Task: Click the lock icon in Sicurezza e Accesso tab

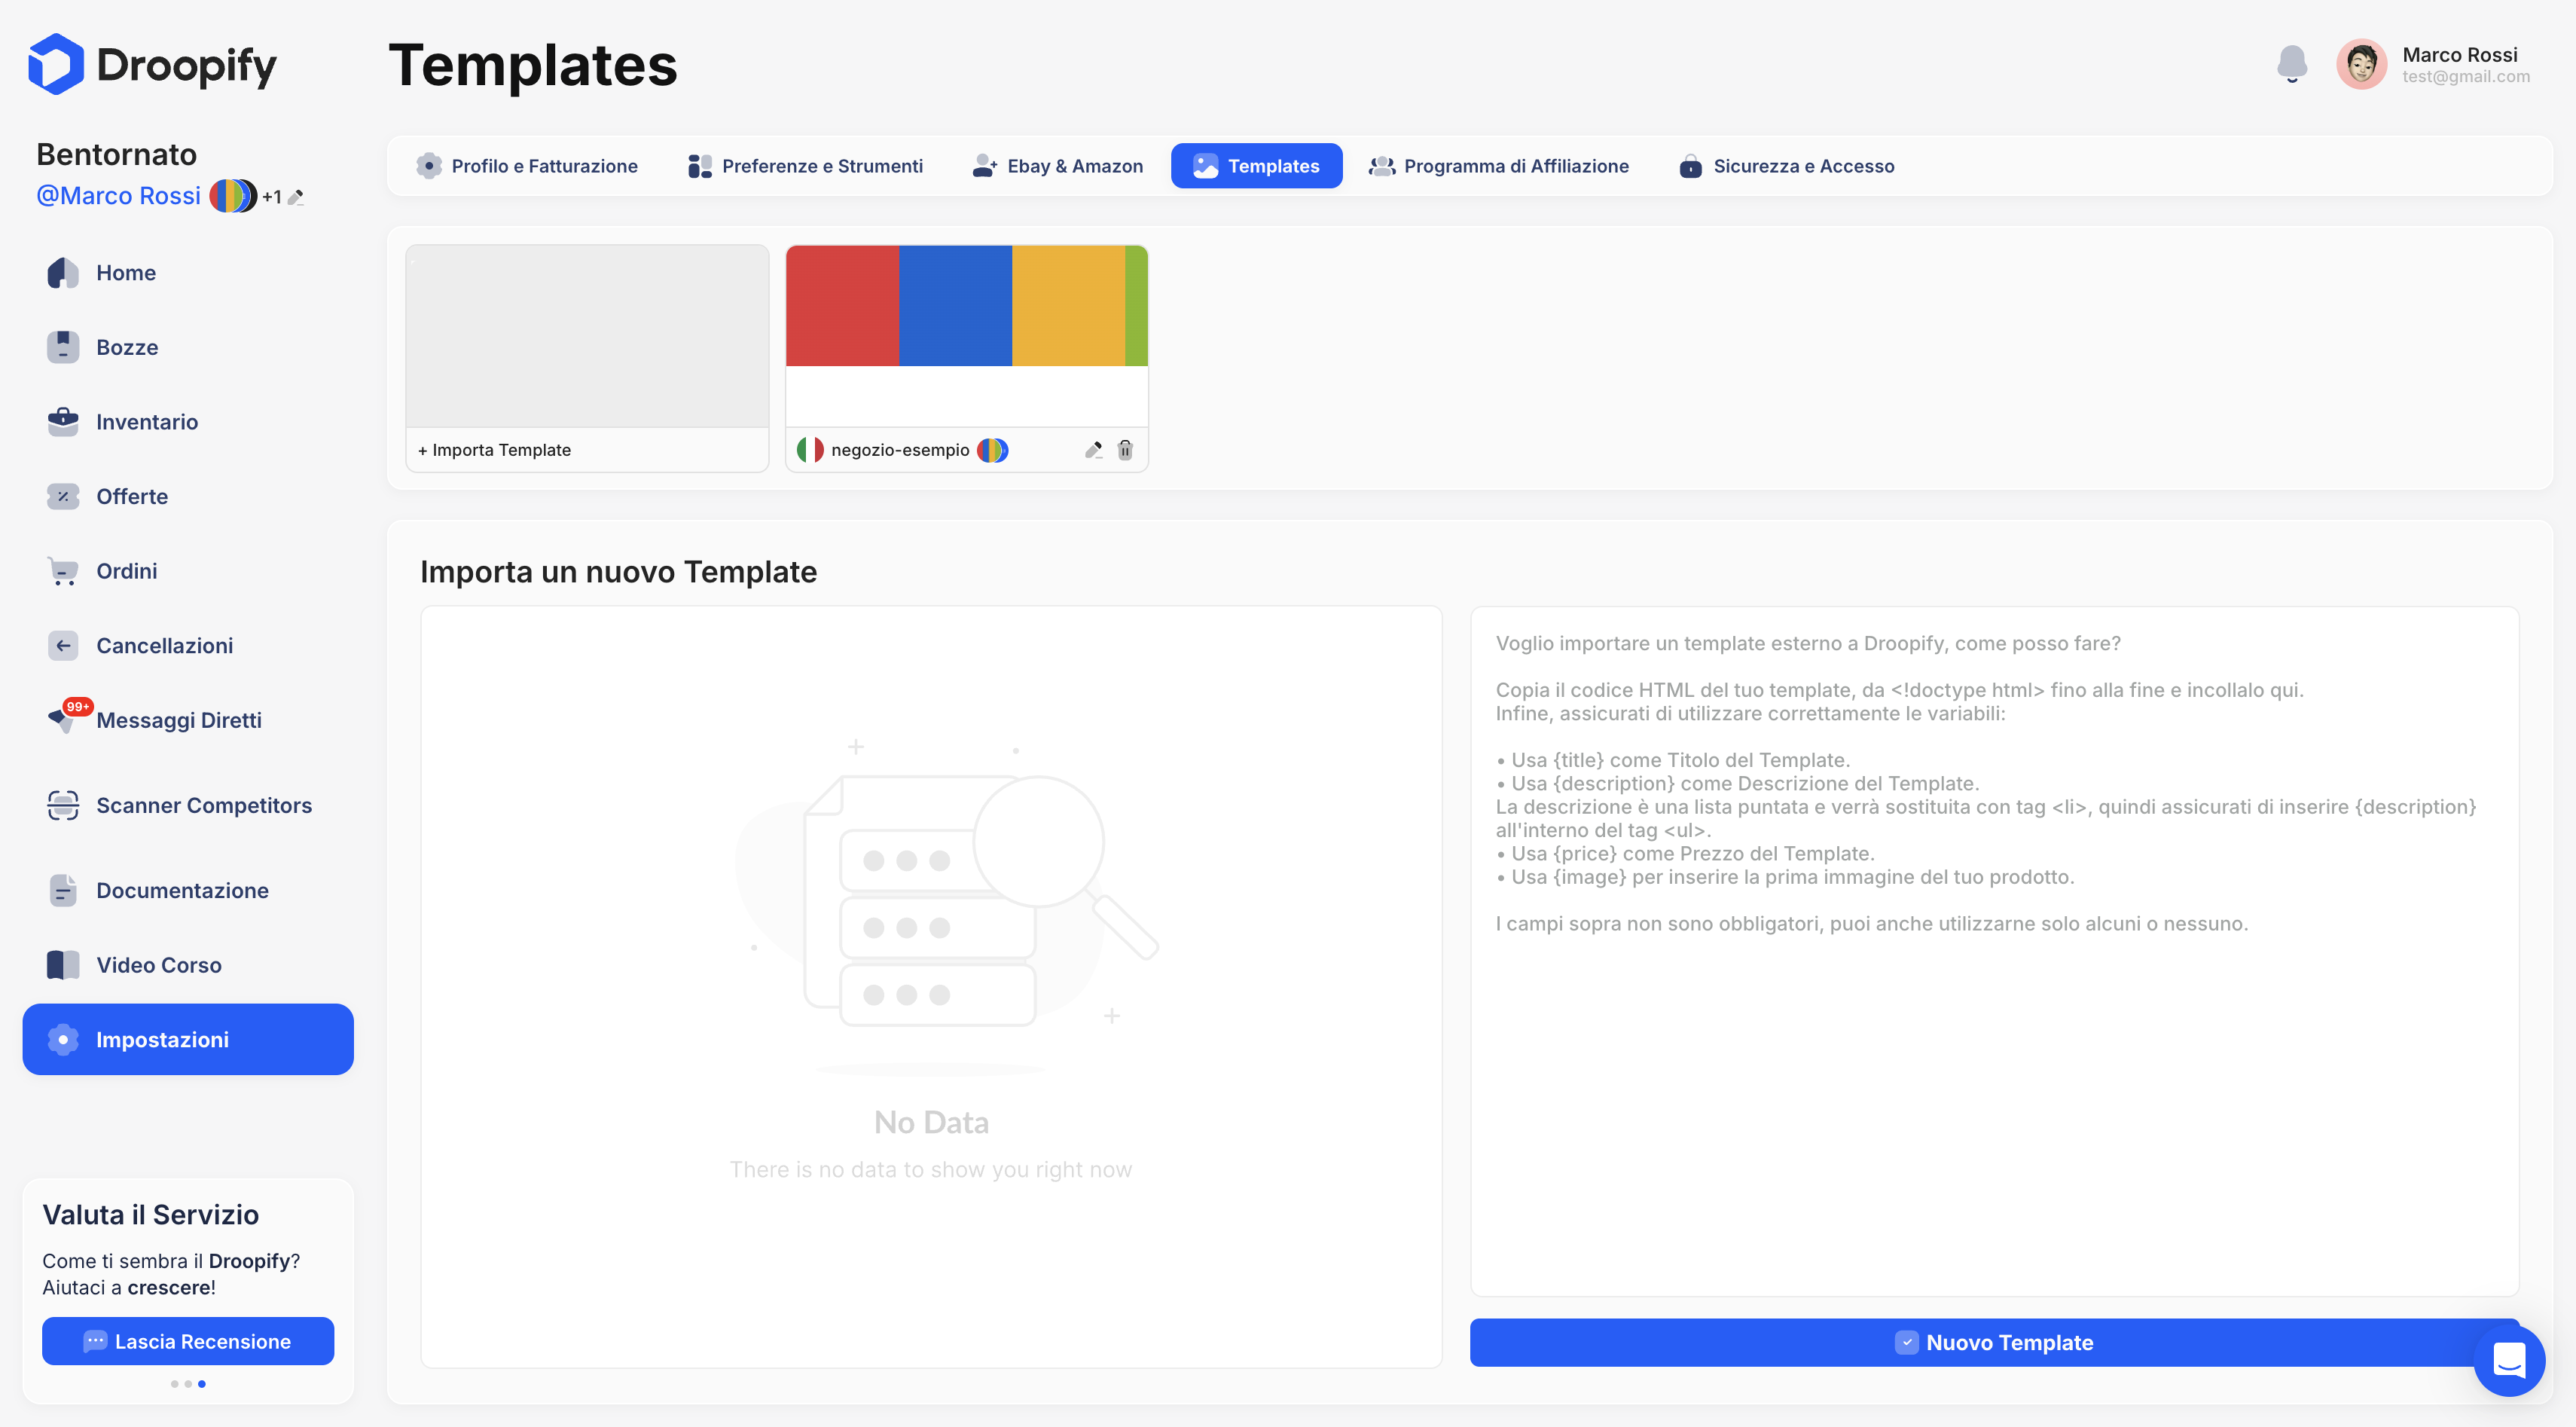Action: tap(1690, 165)
